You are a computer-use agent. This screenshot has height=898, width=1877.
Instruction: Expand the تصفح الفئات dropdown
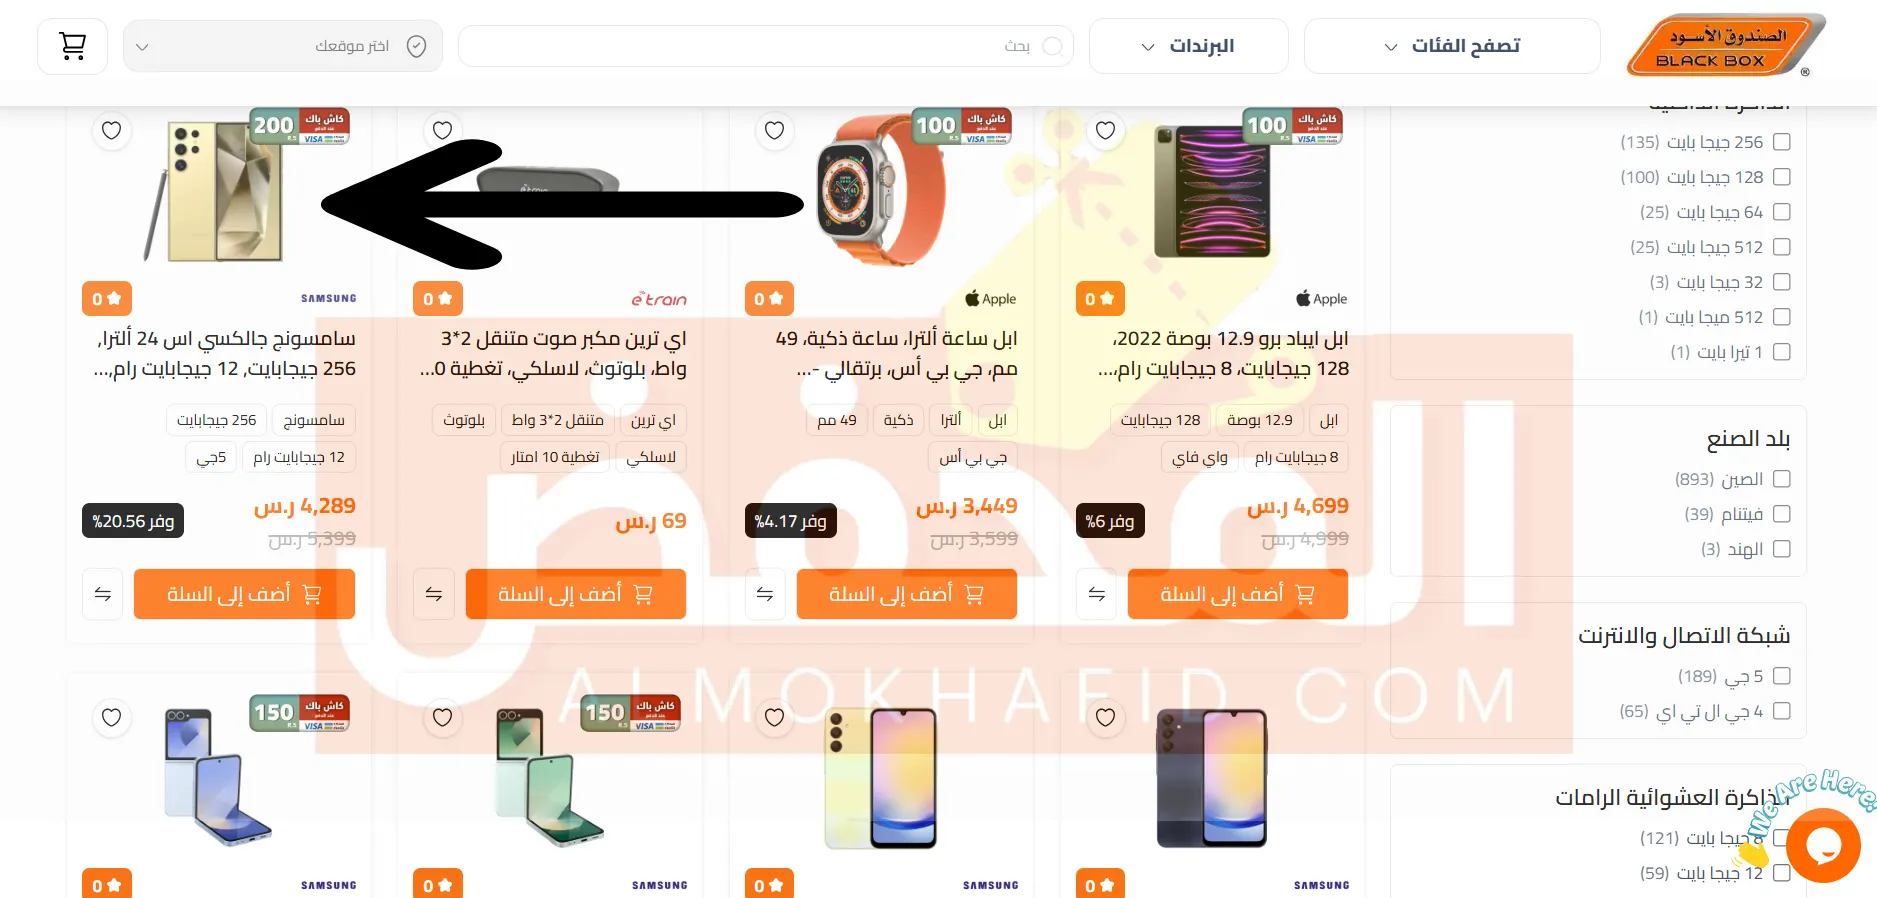(1452, 46)
